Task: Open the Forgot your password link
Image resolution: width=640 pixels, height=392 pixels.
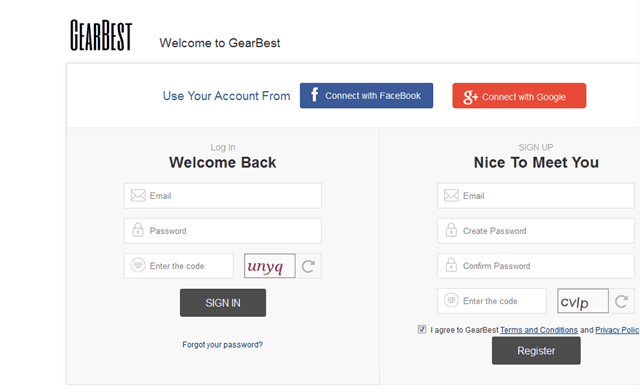Action: click(x=222, y=345)
